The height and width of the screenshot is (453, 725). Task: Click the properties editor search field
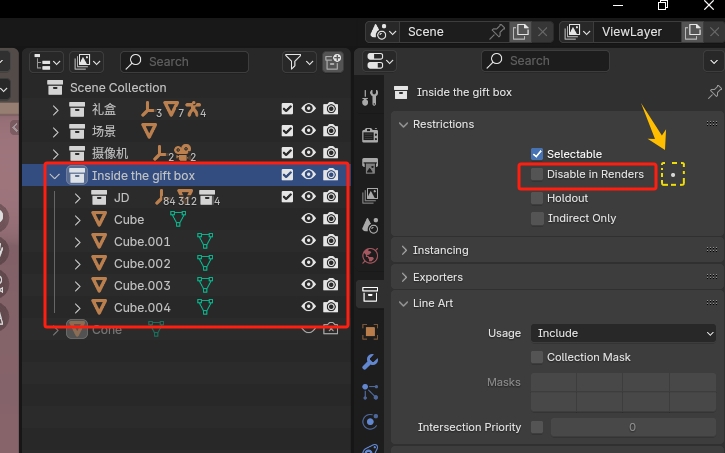coord(545,61)
